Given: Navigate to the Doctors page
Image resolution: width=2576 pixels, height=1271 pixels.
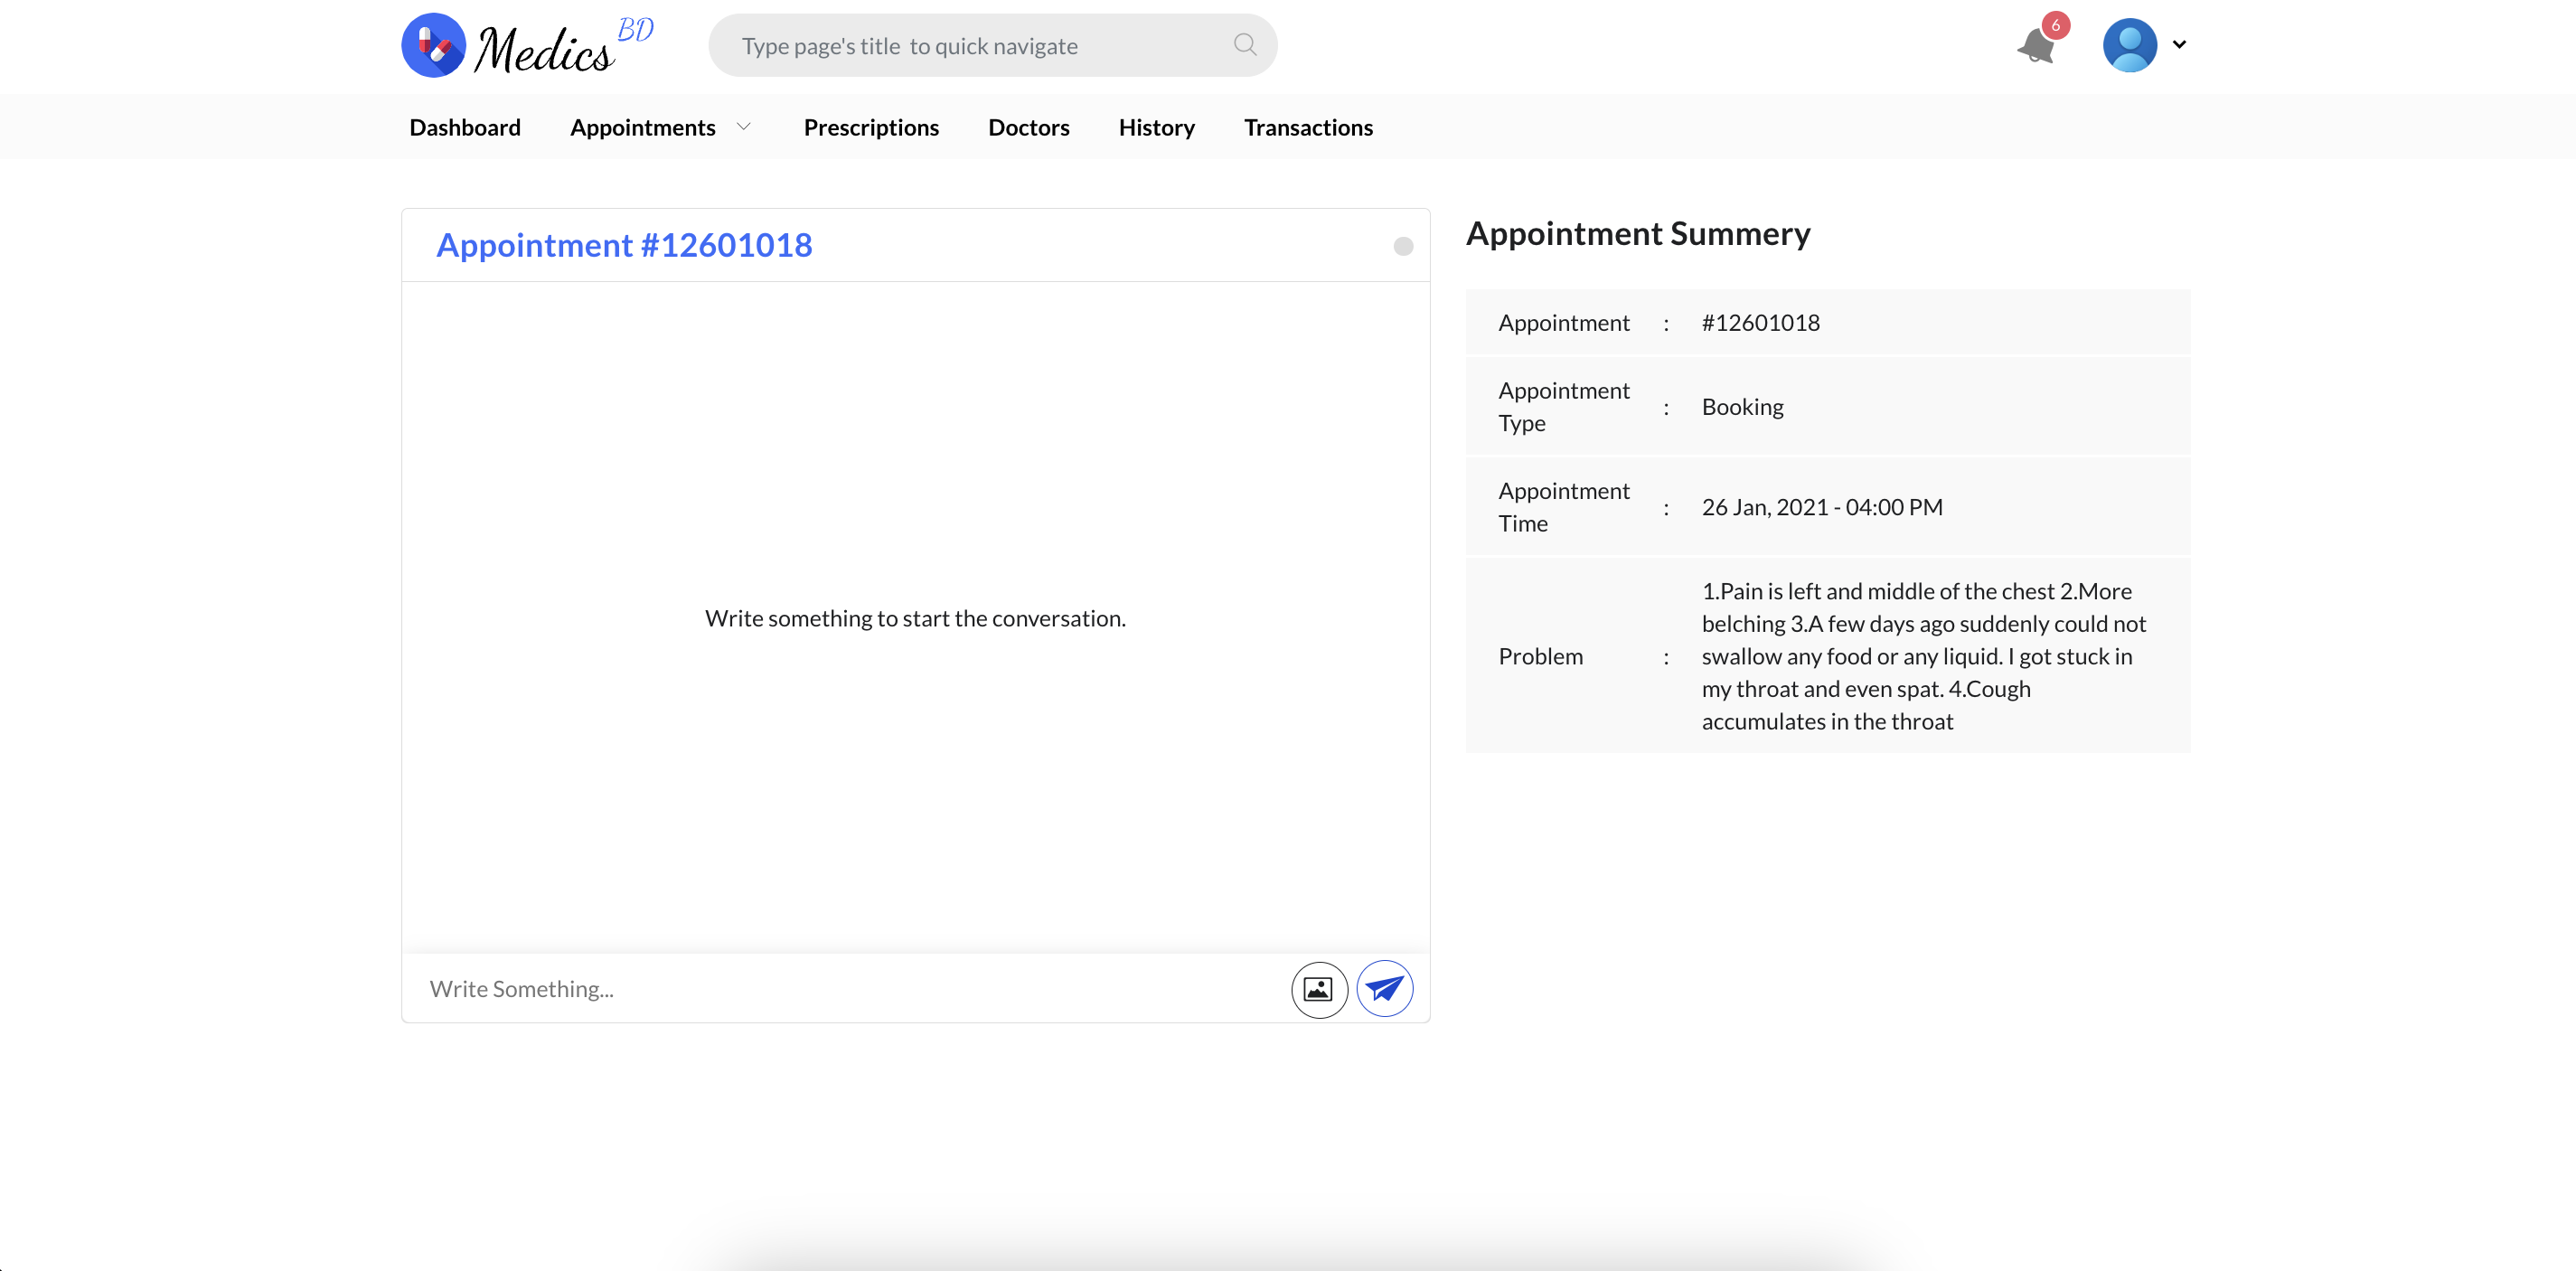Looking at the screenshot, I should 1028,127.
